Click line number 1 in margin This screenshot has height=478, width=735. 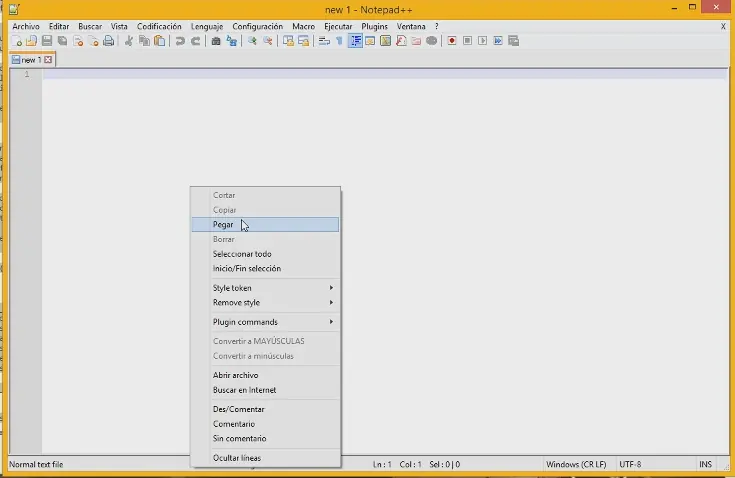click(x=27, y=74)
